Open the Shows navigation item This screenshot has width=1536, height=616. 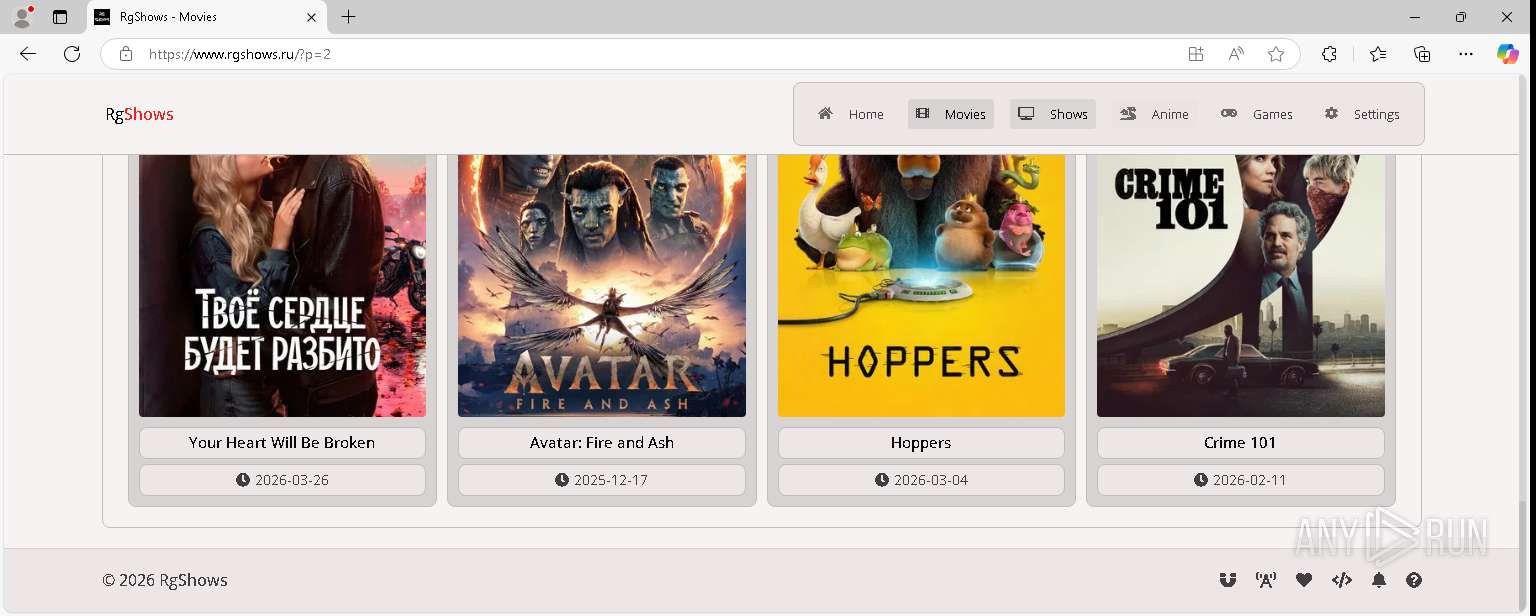pos(1053,114)
